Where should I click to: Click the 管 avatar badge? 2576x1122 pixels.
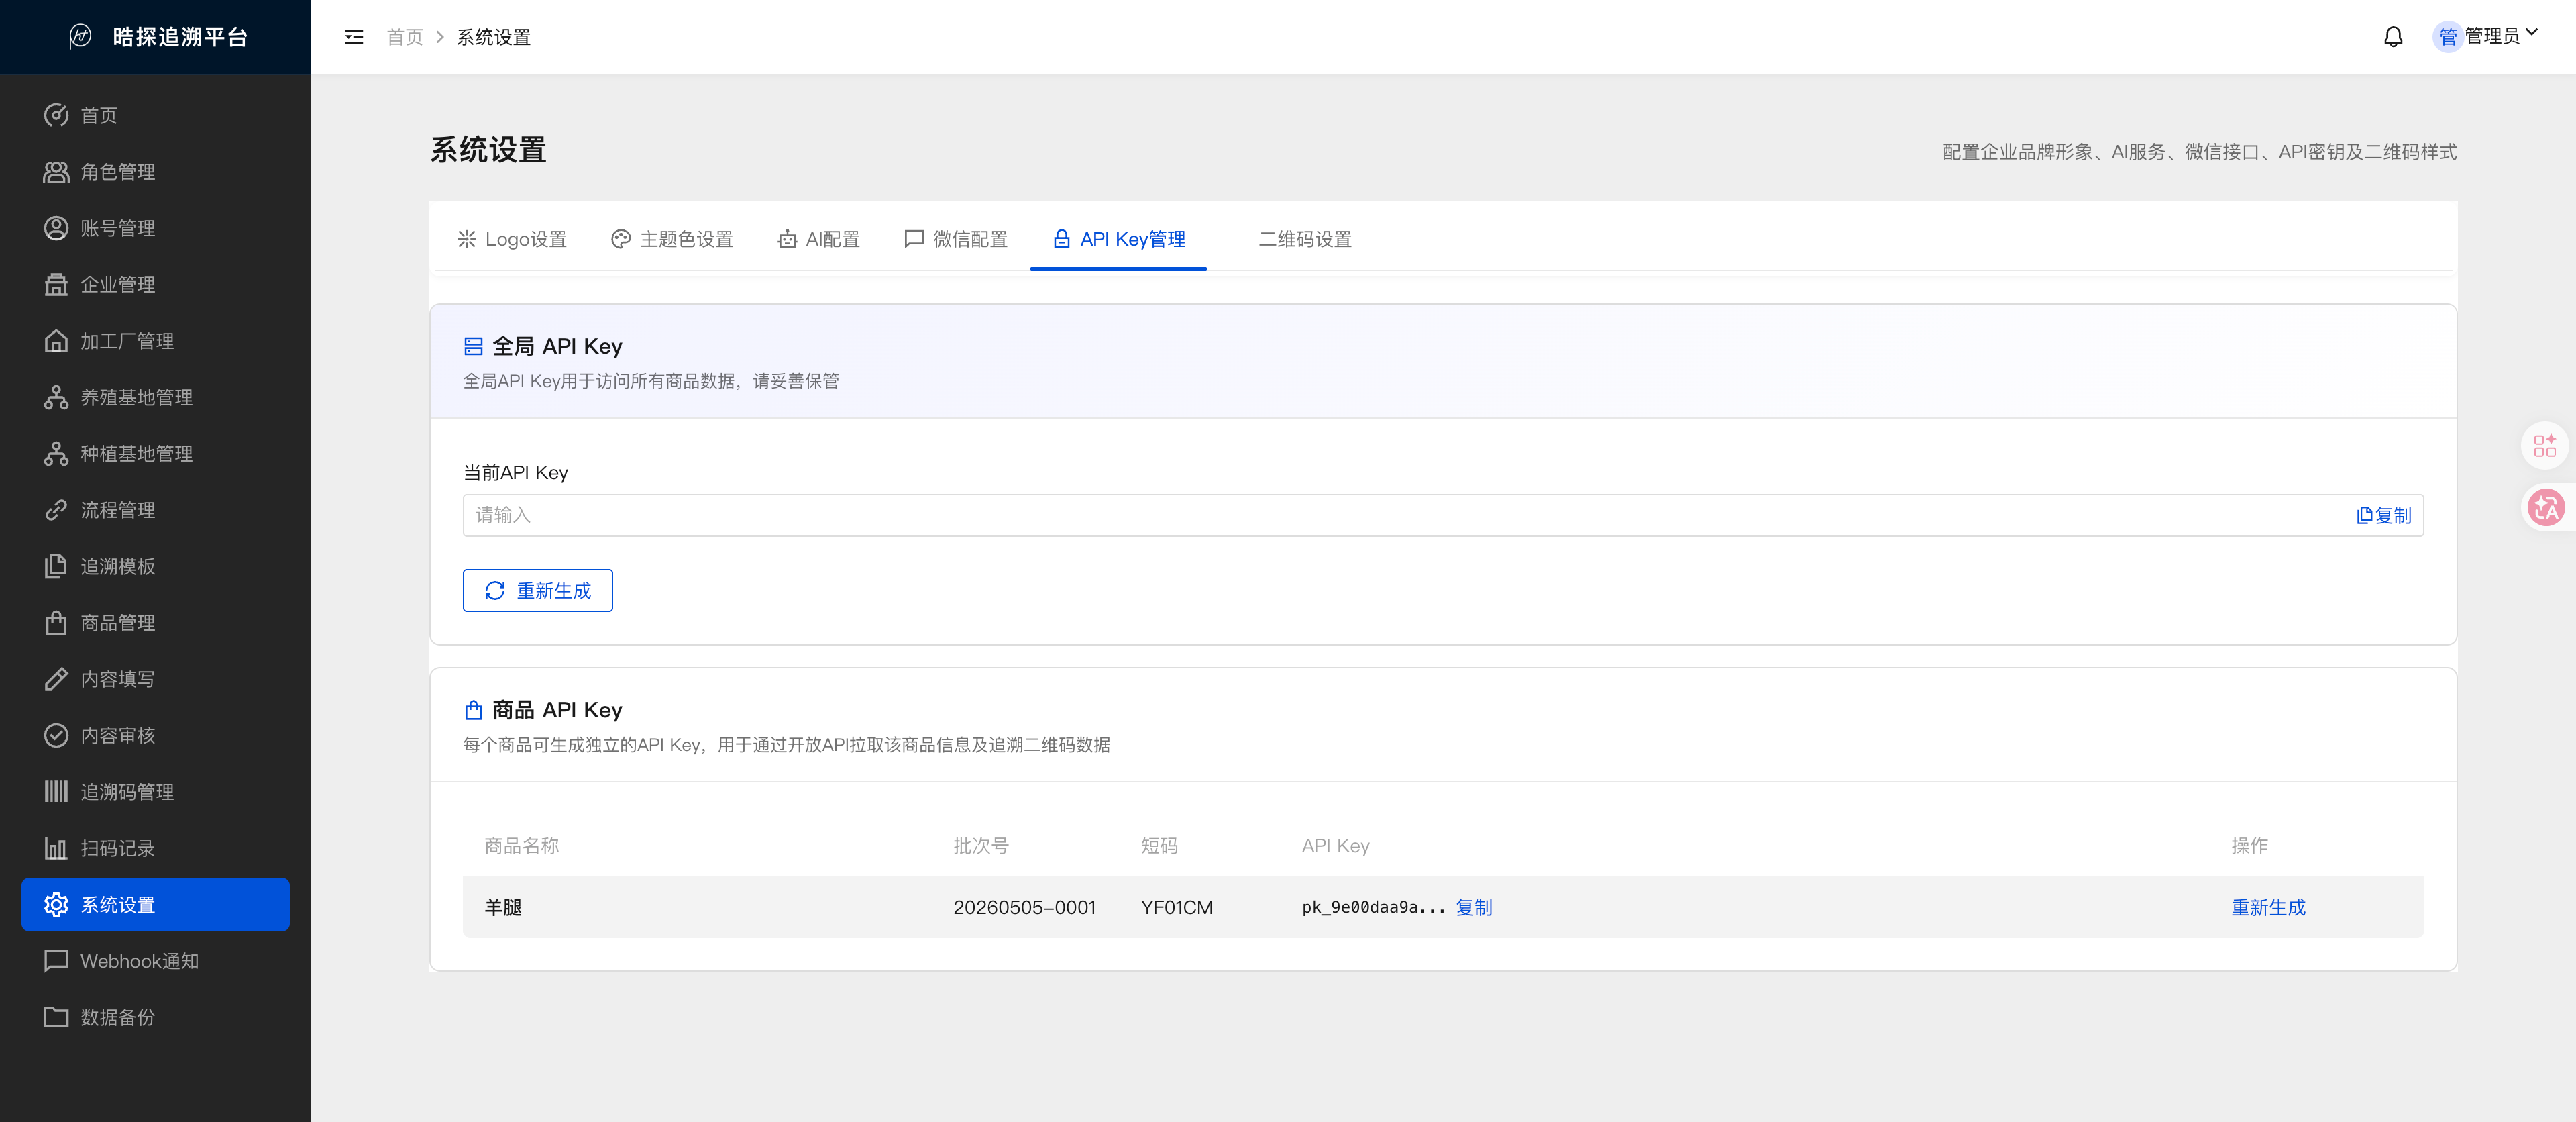click(x=2447, y=37)
